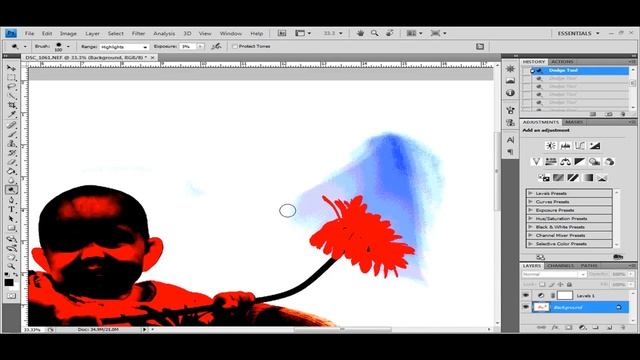Add an Exposure adjustment

(595, 146)
